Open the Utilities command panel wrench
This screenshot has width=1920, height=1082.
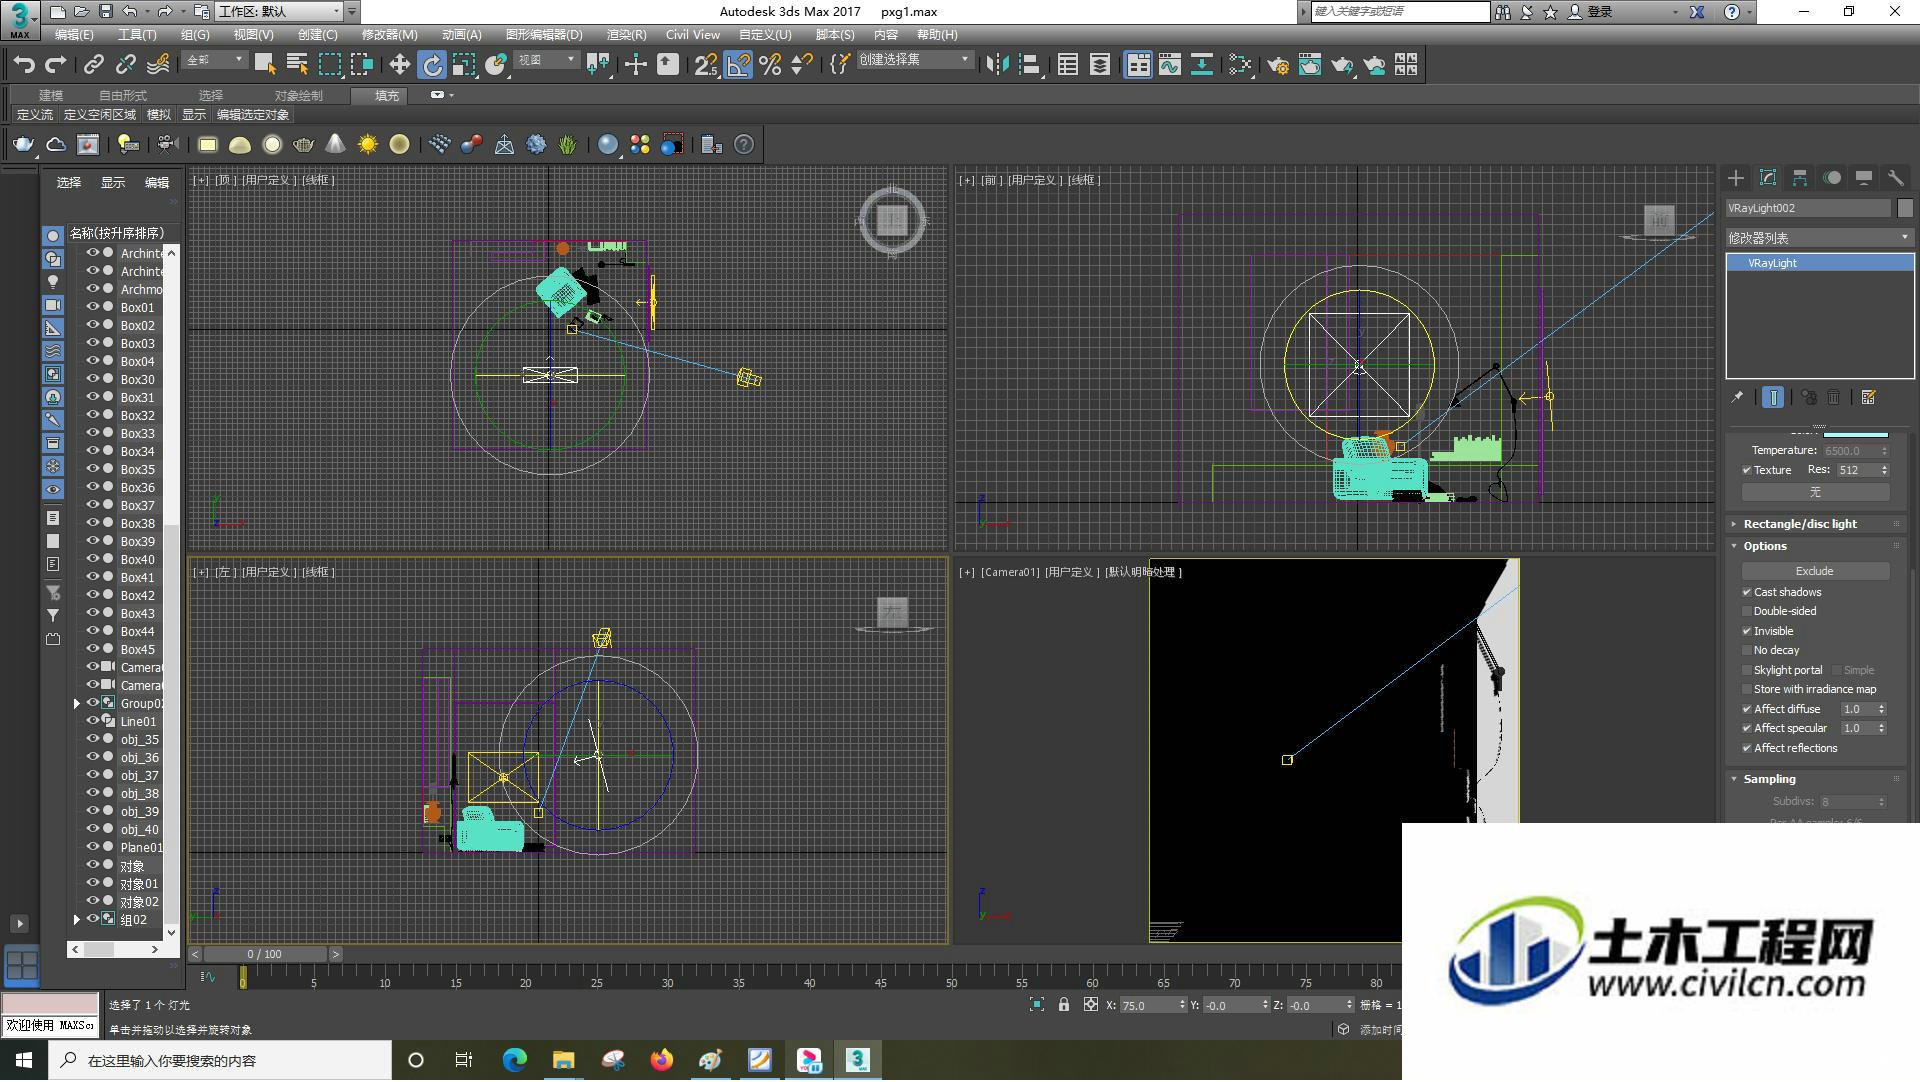coord(1895,178)
